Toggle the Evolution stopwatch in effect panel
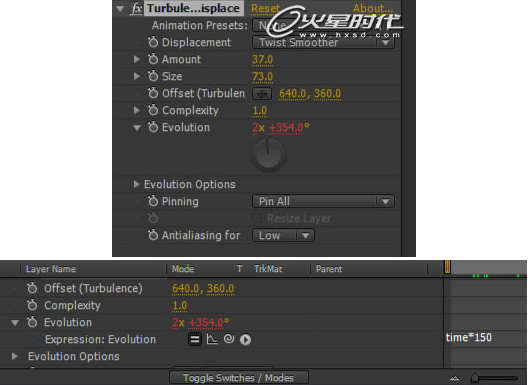 pos(153,127)
